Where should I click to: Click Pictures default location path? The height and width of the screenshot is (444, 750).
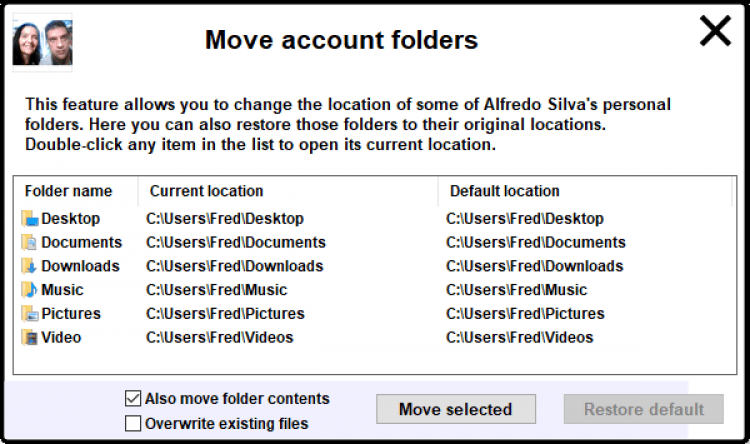pyautogui.click(x=525, y=314)
